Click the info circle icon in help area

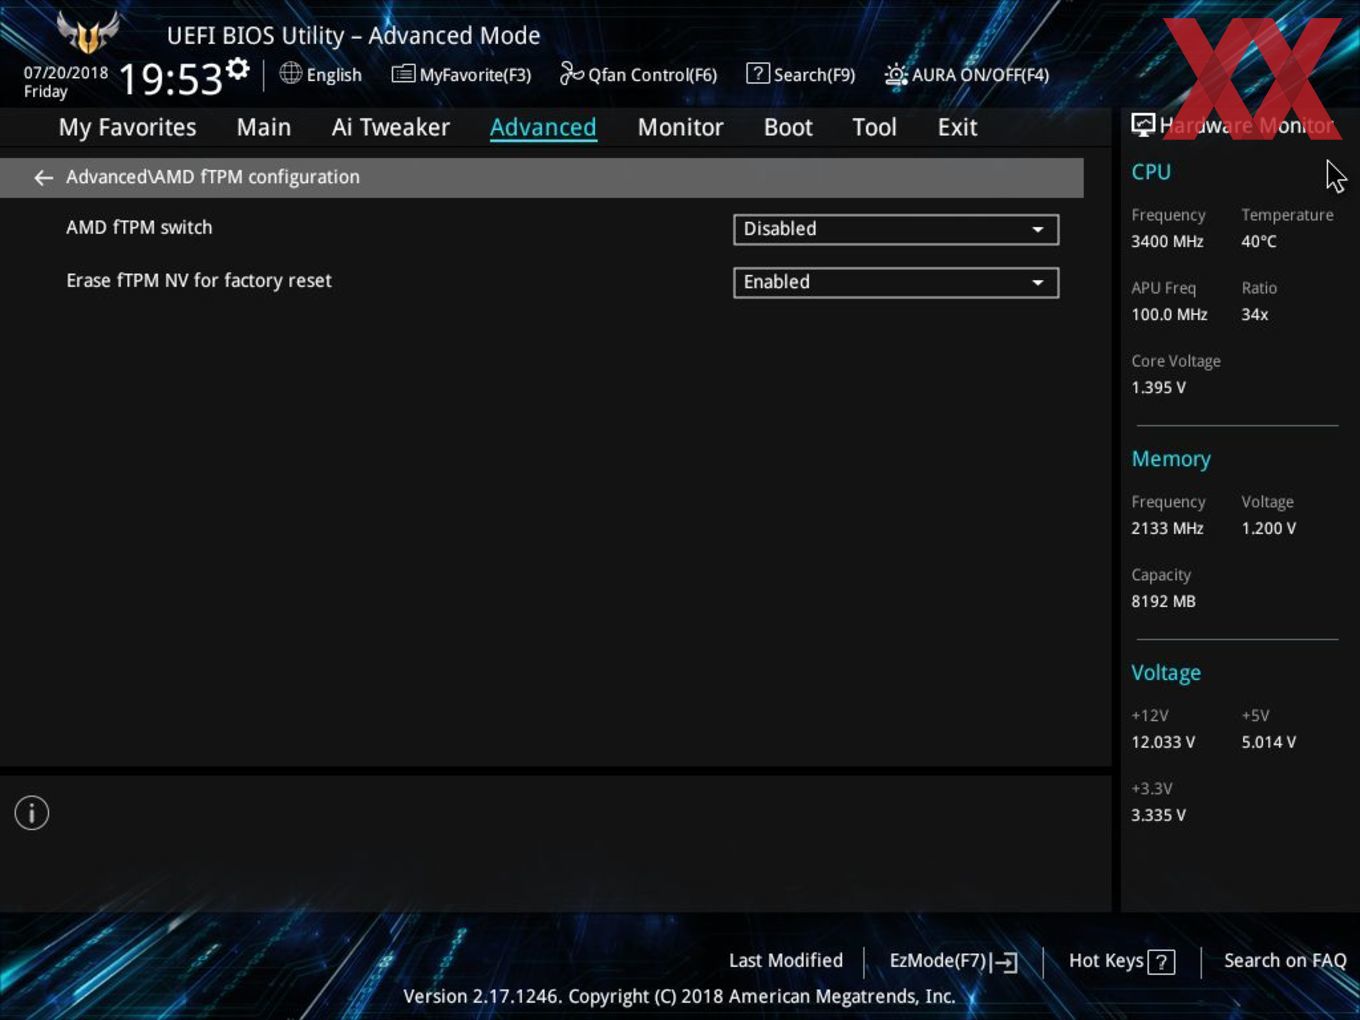[x=32, y=813]
